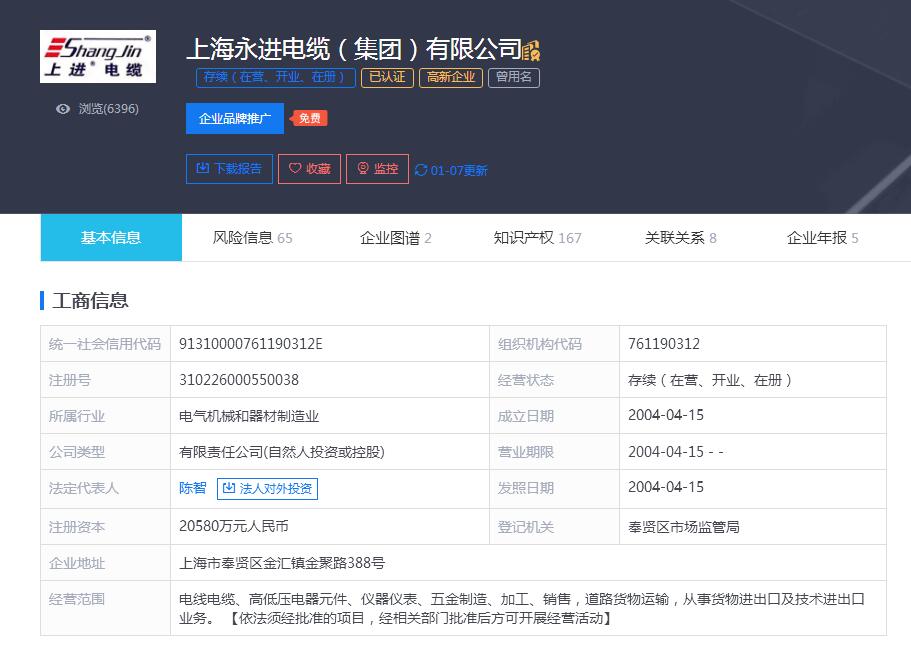Open the 企业年报 tab
Screen dimensions: 911x648
(x=822, y=238)
